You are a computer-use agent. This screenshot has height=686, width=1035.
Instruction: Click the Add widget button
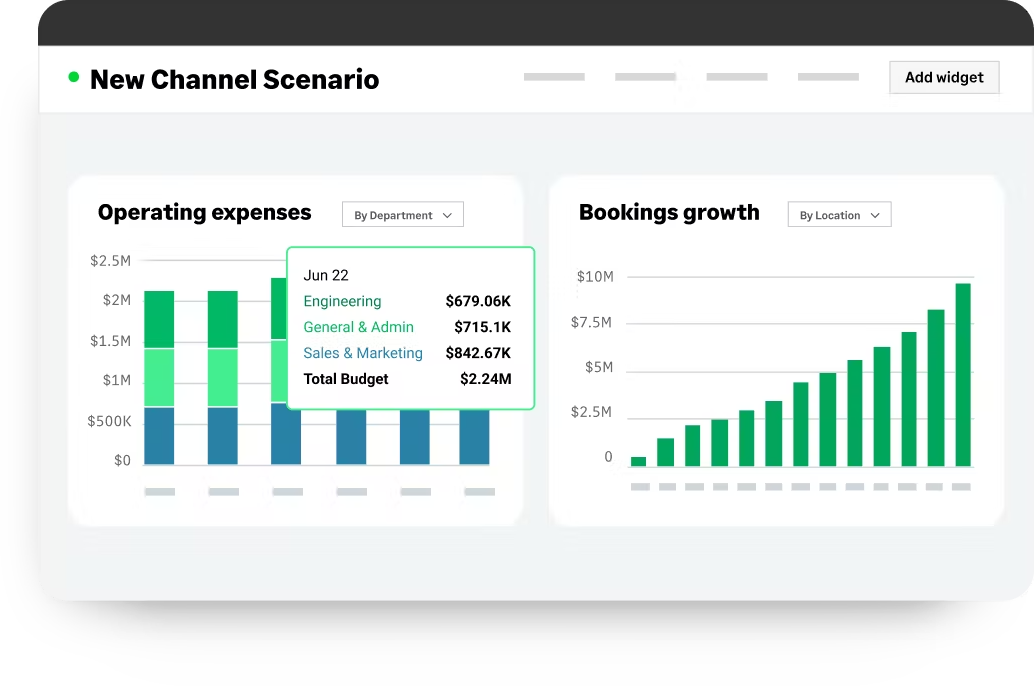click(944, 77)
